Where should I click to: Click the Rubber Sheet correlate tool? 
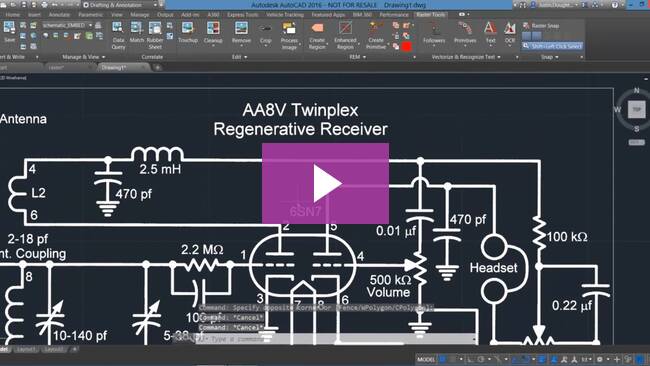tap(155, 35)
